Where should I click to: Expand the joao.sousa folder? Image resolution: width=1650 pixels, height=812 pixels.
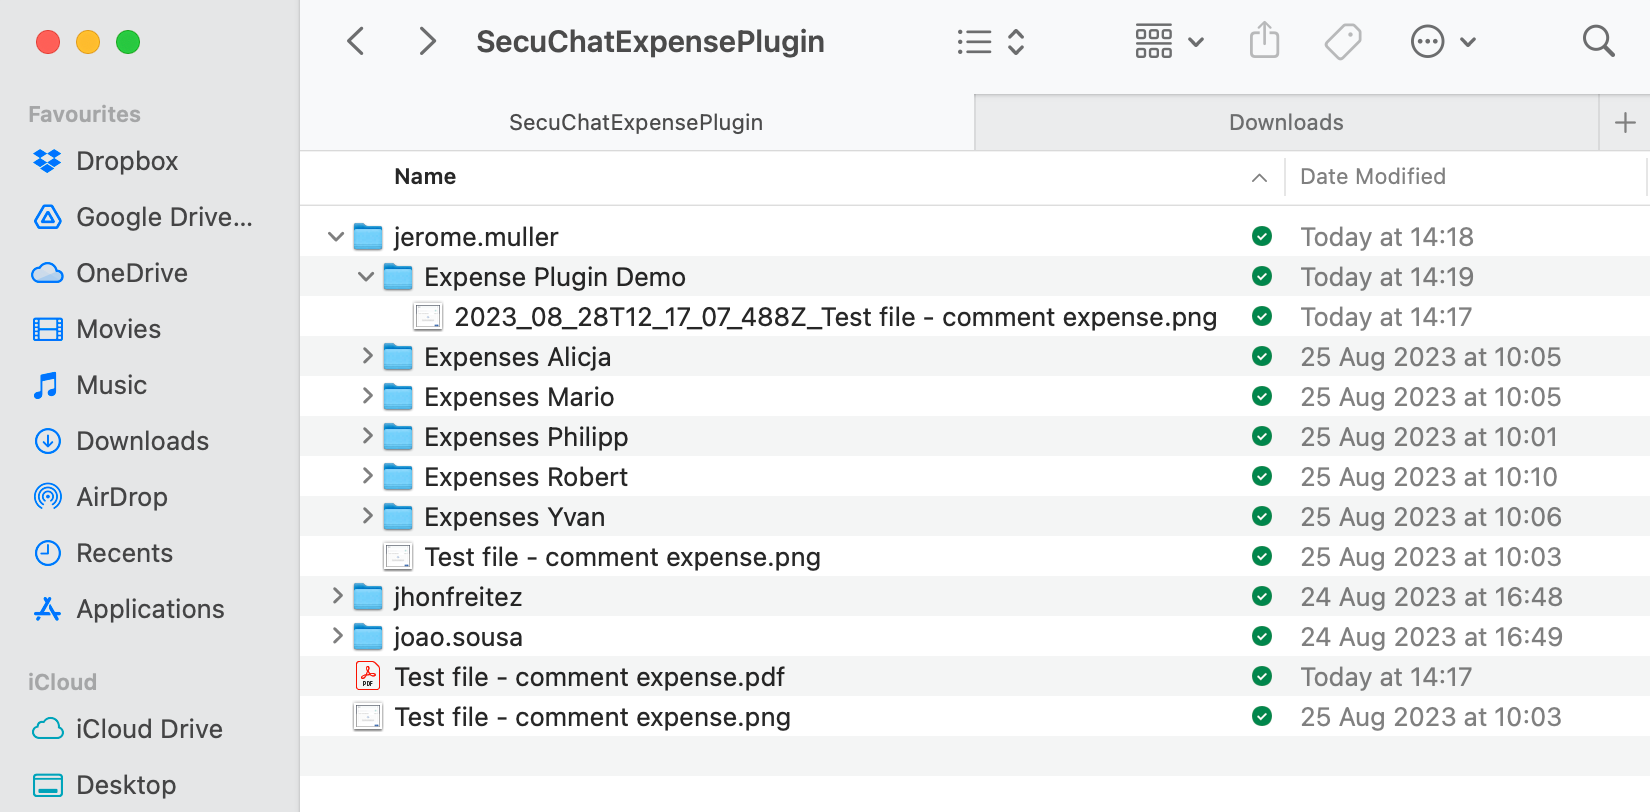pos(337,636)
